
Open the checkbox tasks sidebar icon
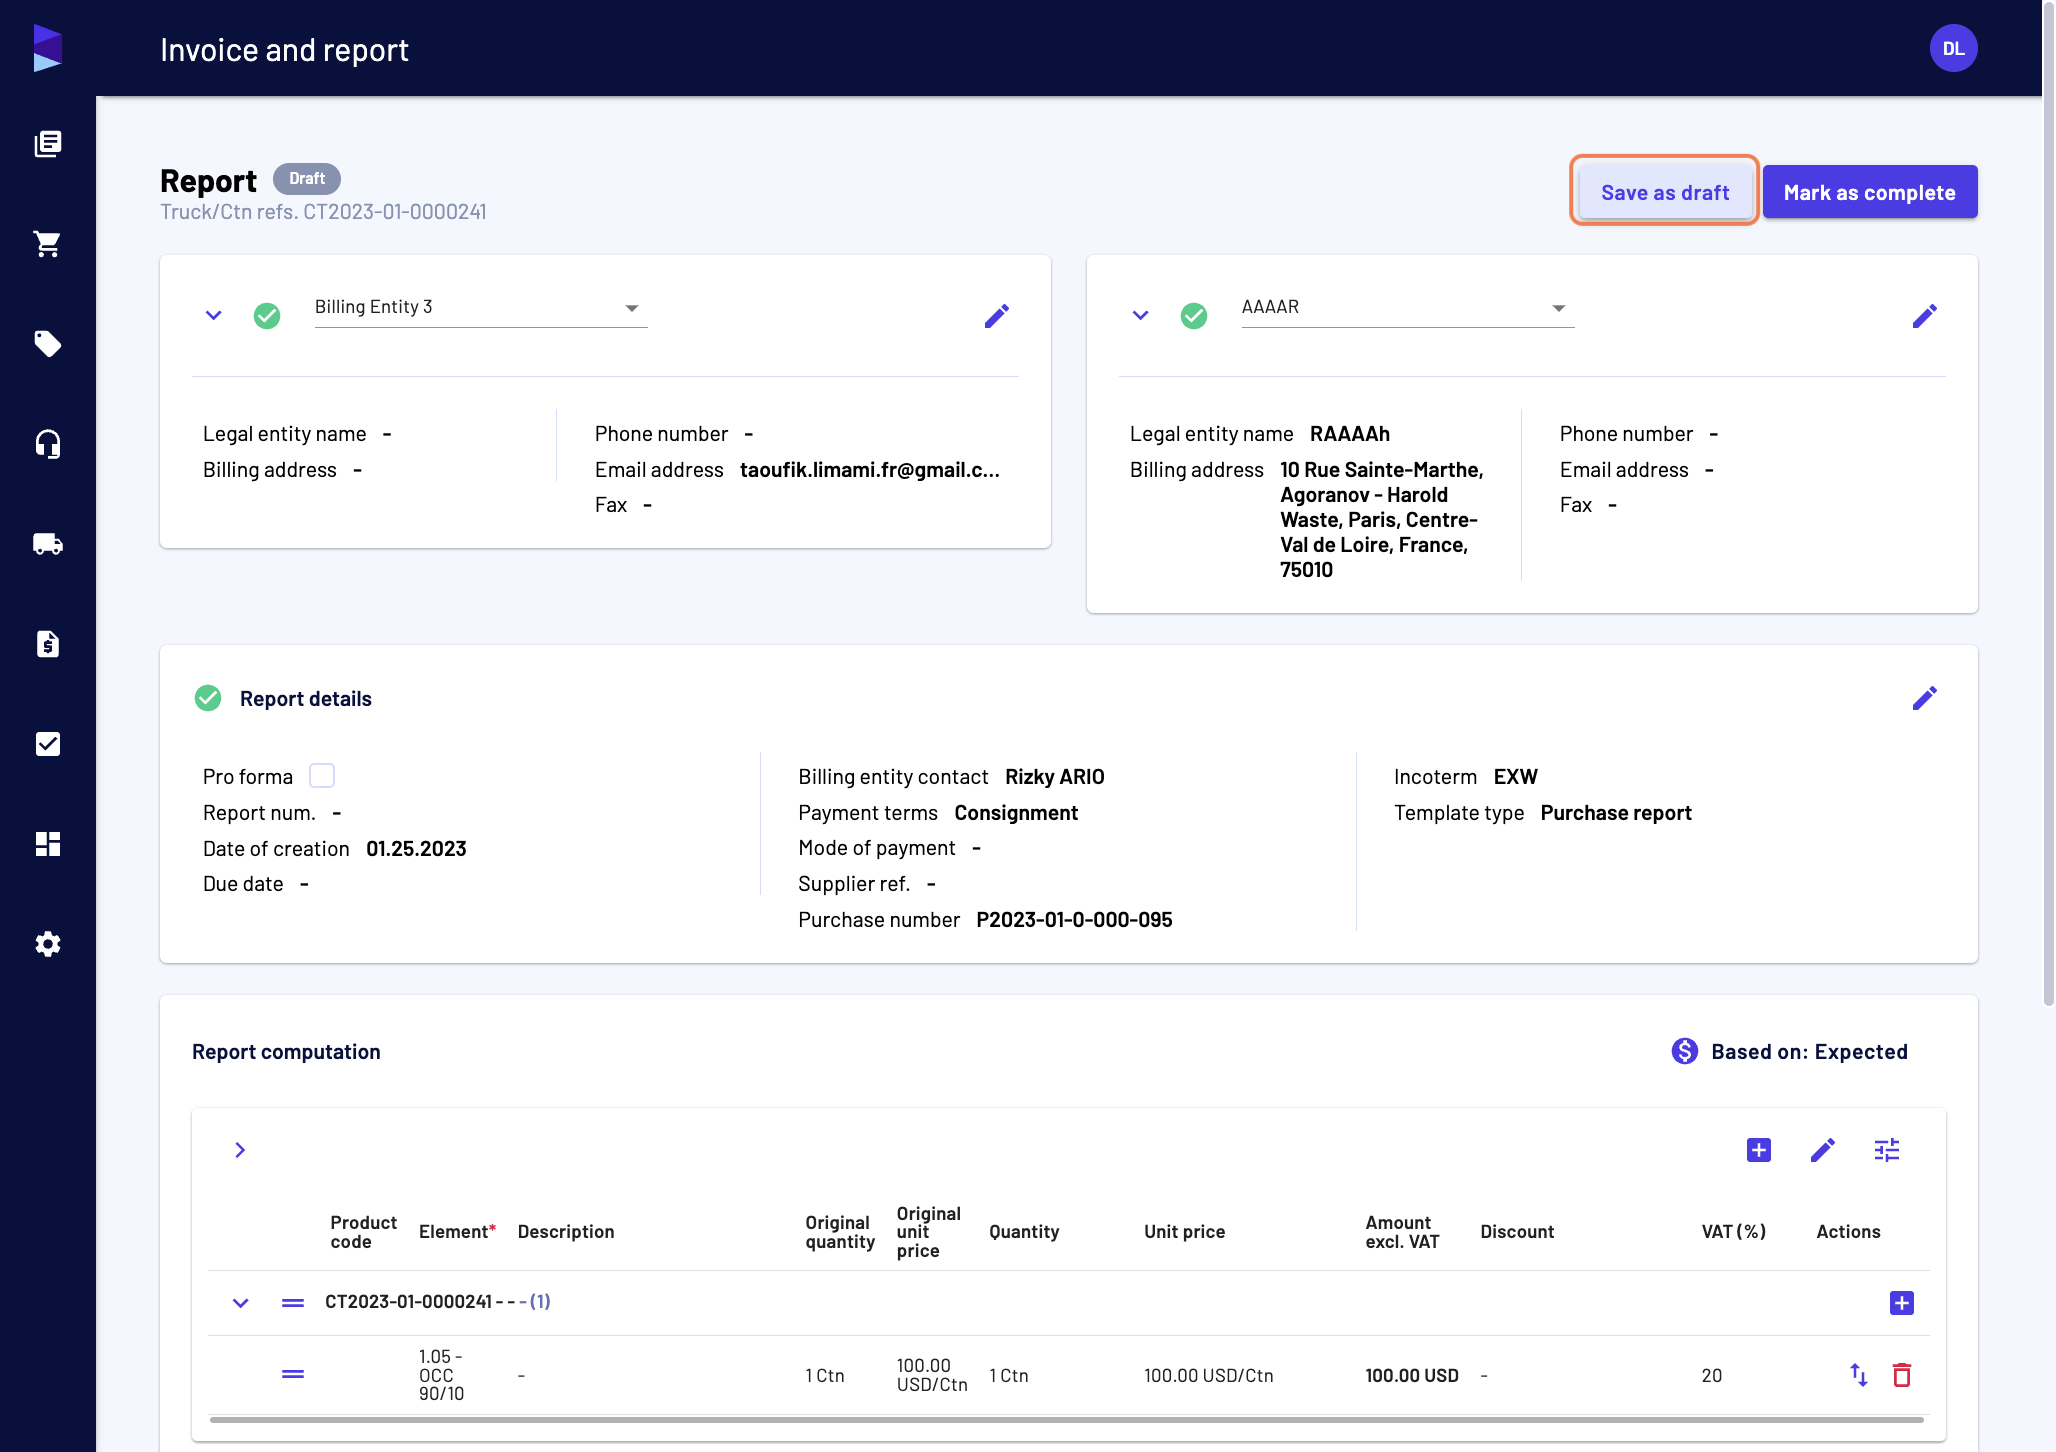[47, 744]
